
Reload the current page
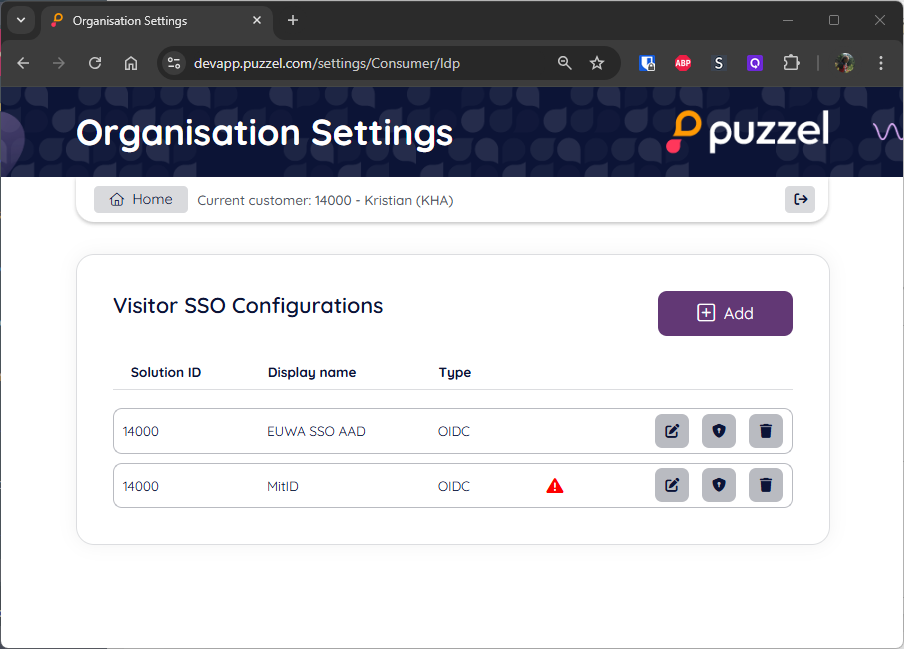(x=95, y=63)
